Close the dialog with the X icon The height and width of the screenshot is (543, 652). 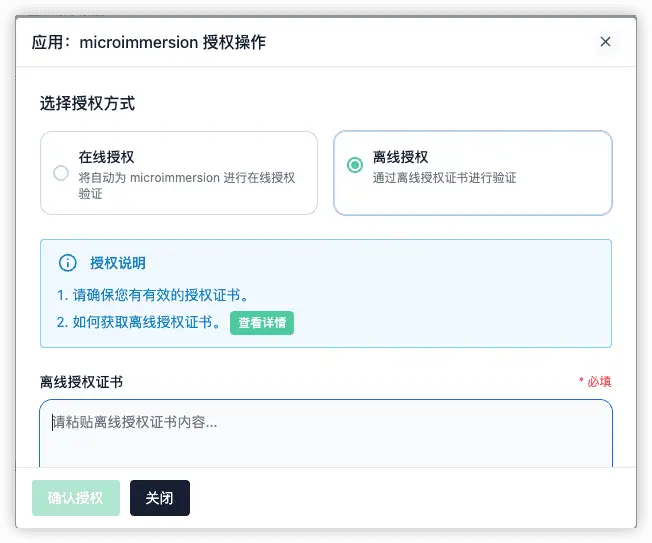pos(605,42)
